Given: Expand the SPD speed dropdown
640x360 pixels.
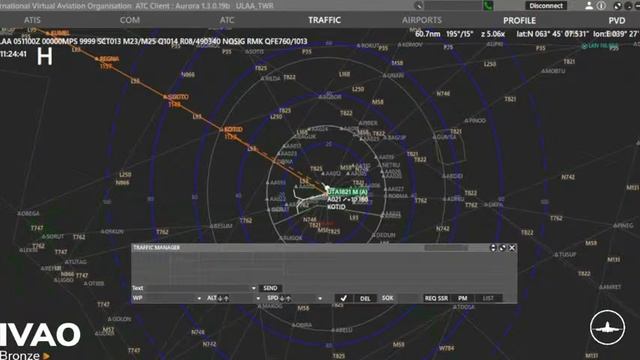Looking at the screenshot, I should click(320, 298).
